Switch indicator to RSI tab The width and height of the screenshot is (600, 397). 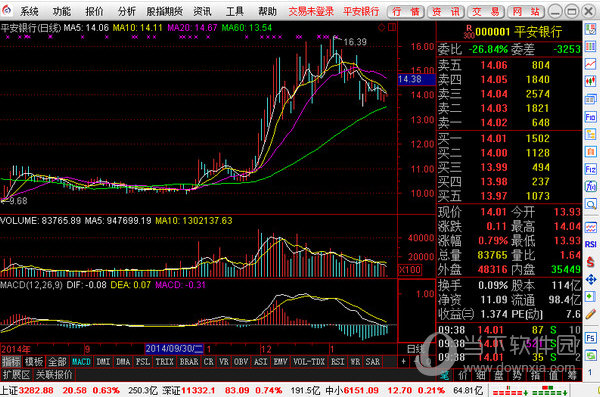pos(337,362)
